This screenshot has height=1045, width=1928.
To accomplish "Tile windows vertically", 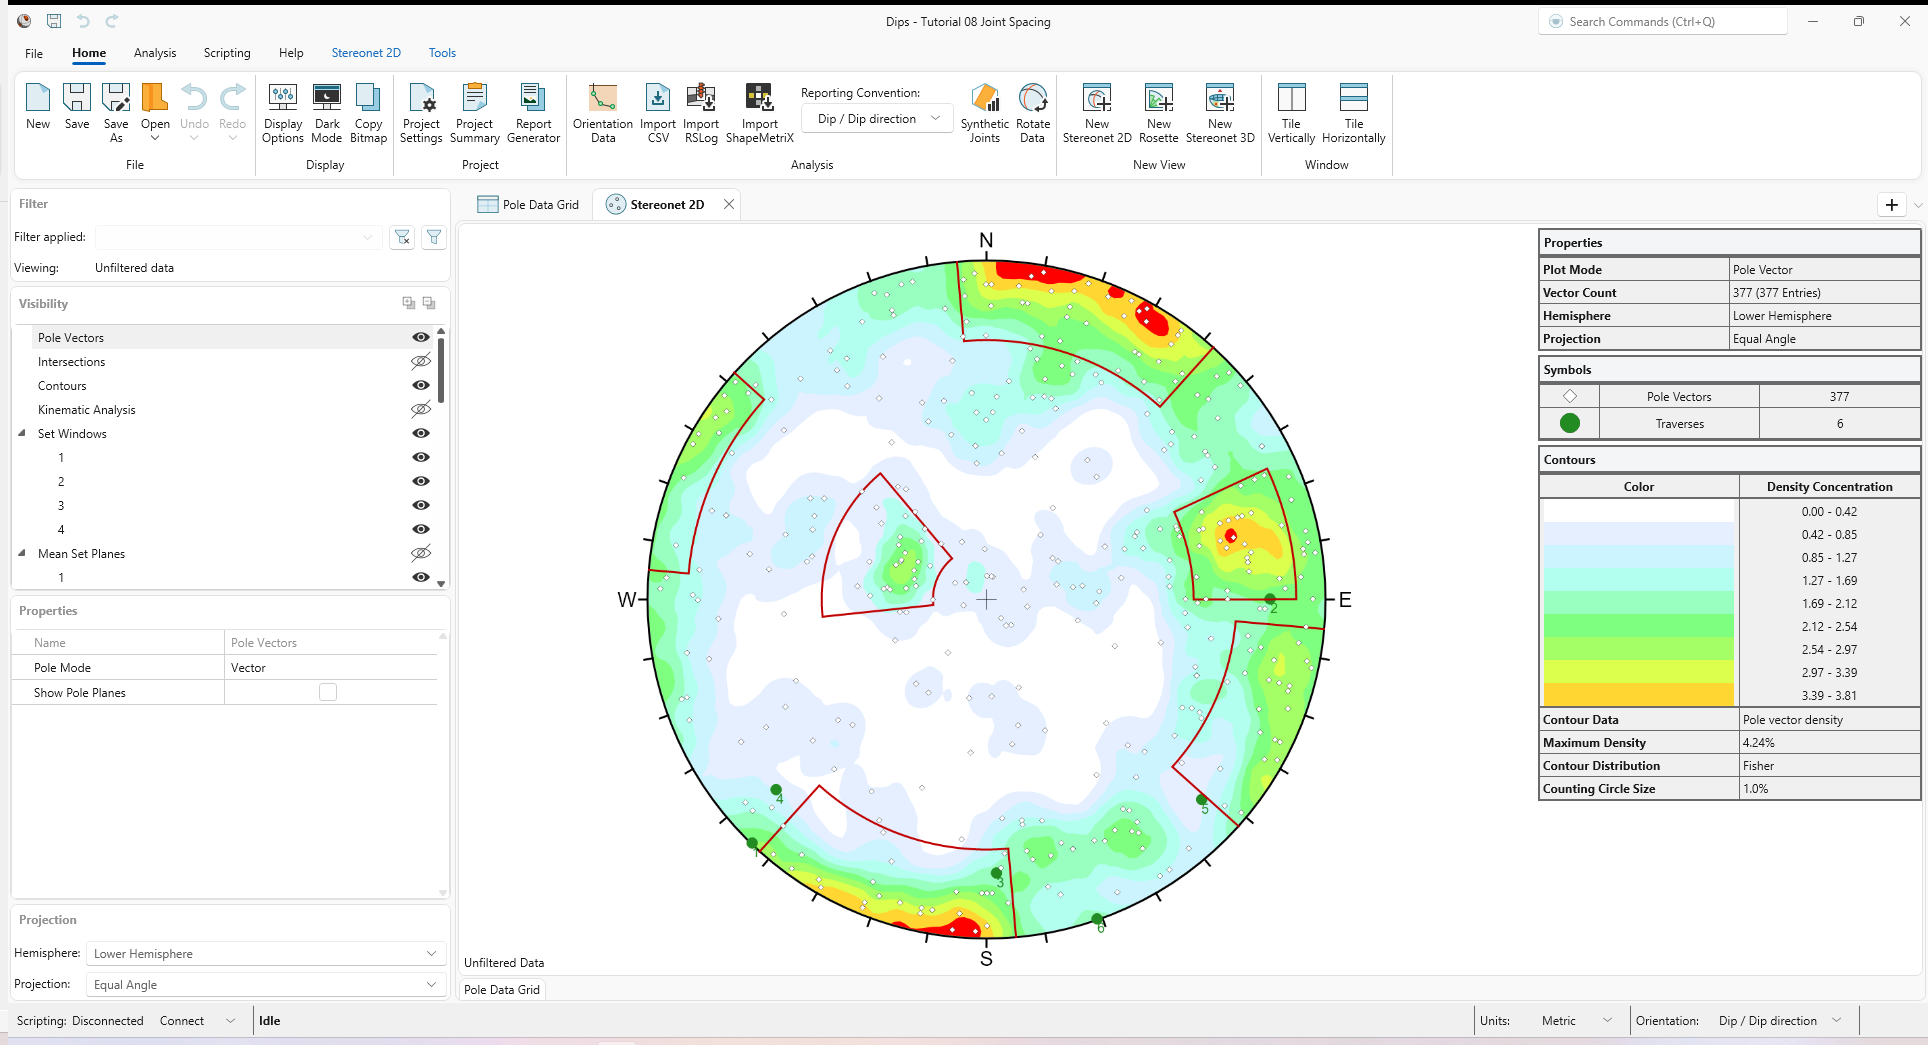I will click(1291, 112).
